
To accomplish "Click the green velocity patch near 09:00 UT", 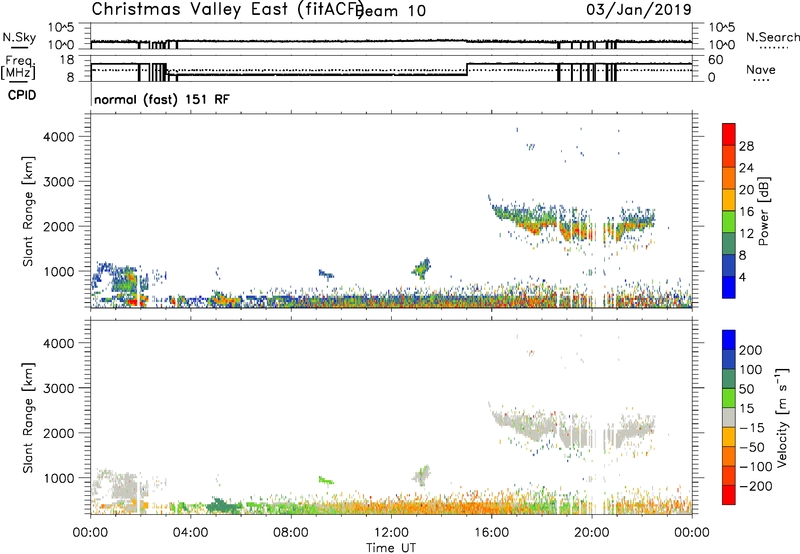I will pyautogui.click(x=326, y=480).
